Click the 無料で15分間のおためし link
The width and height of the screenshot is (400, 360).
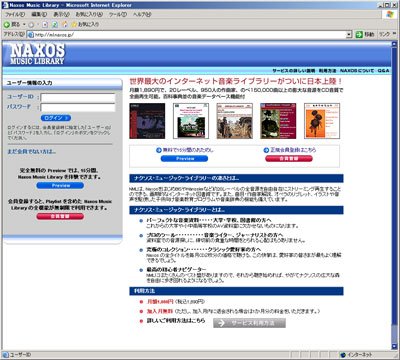188,150
